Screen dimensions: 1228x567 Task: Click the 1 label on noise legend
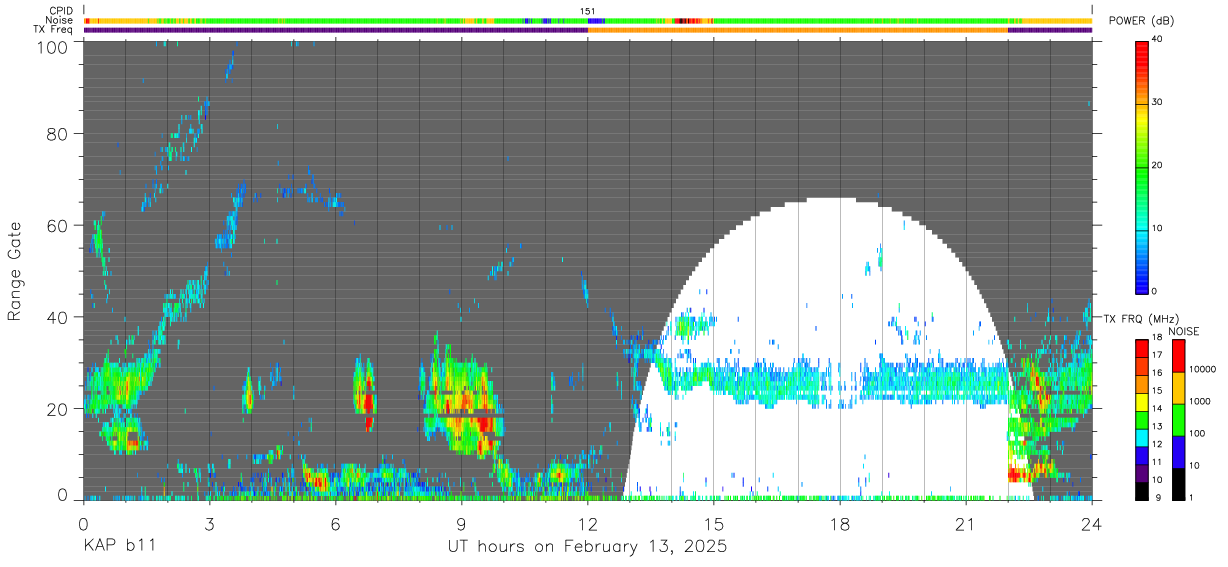click(x=1192, y=498)
